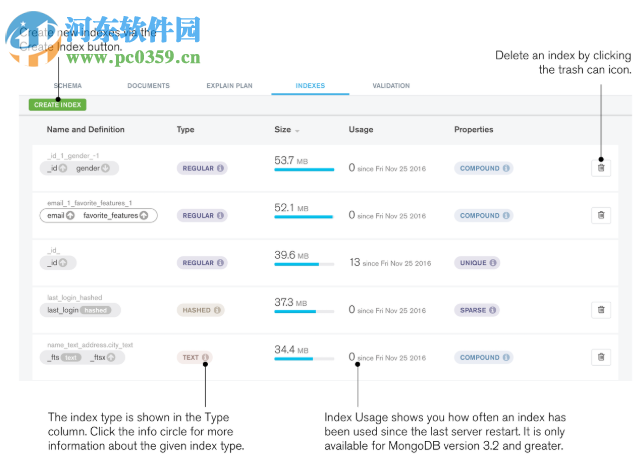
Task: Open info circle on TEXT type badge
Action: tap(205, 357)
